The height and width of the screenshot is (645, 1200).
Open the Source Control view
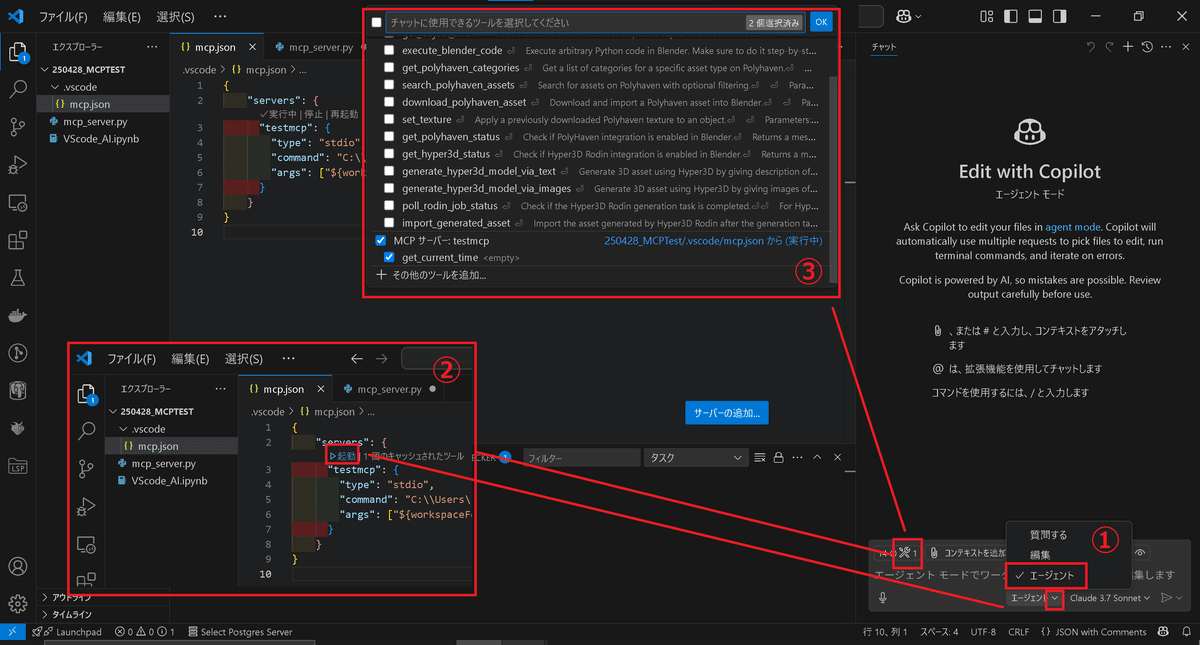(18, 128)
